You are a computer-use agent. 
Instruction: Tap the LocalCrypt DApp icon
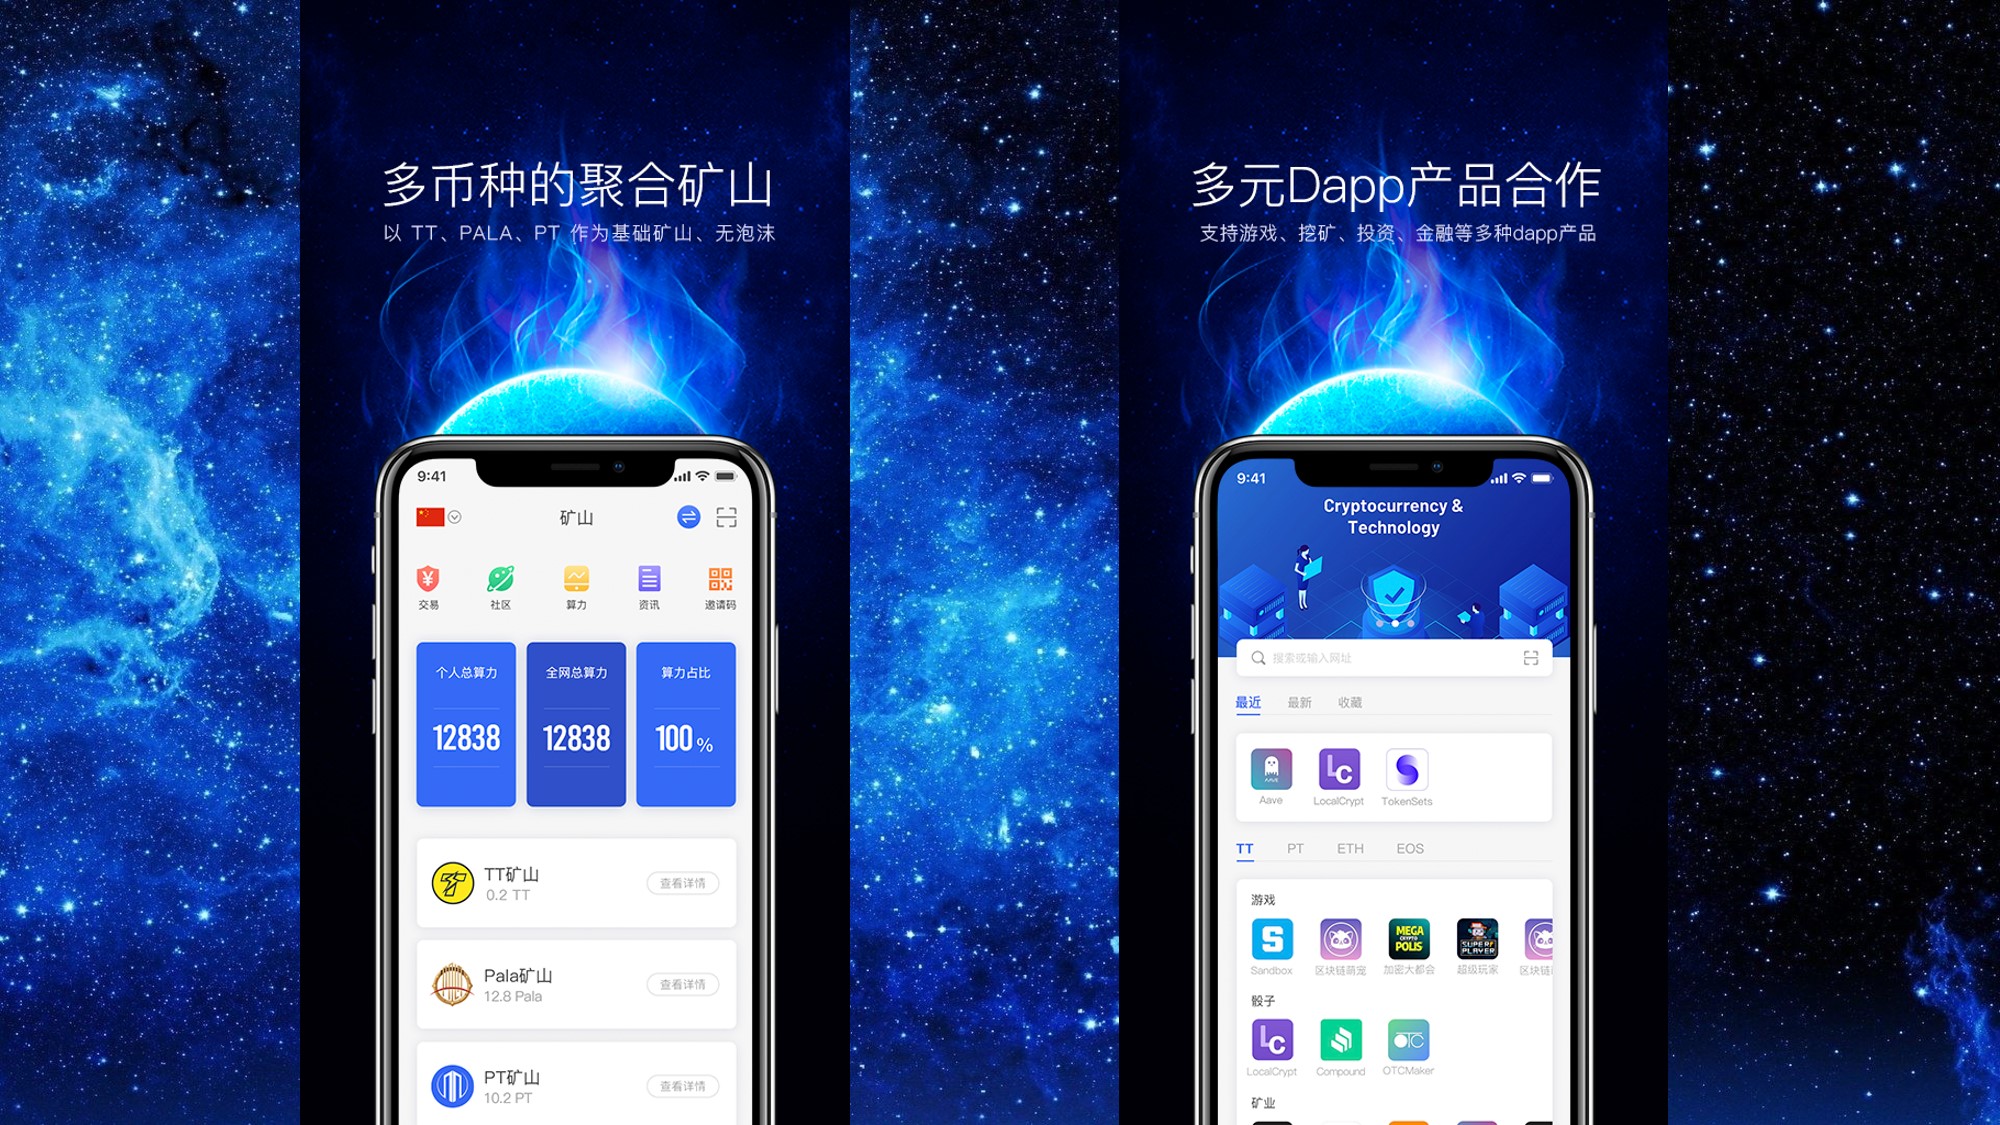click(x=1338, y=775)
